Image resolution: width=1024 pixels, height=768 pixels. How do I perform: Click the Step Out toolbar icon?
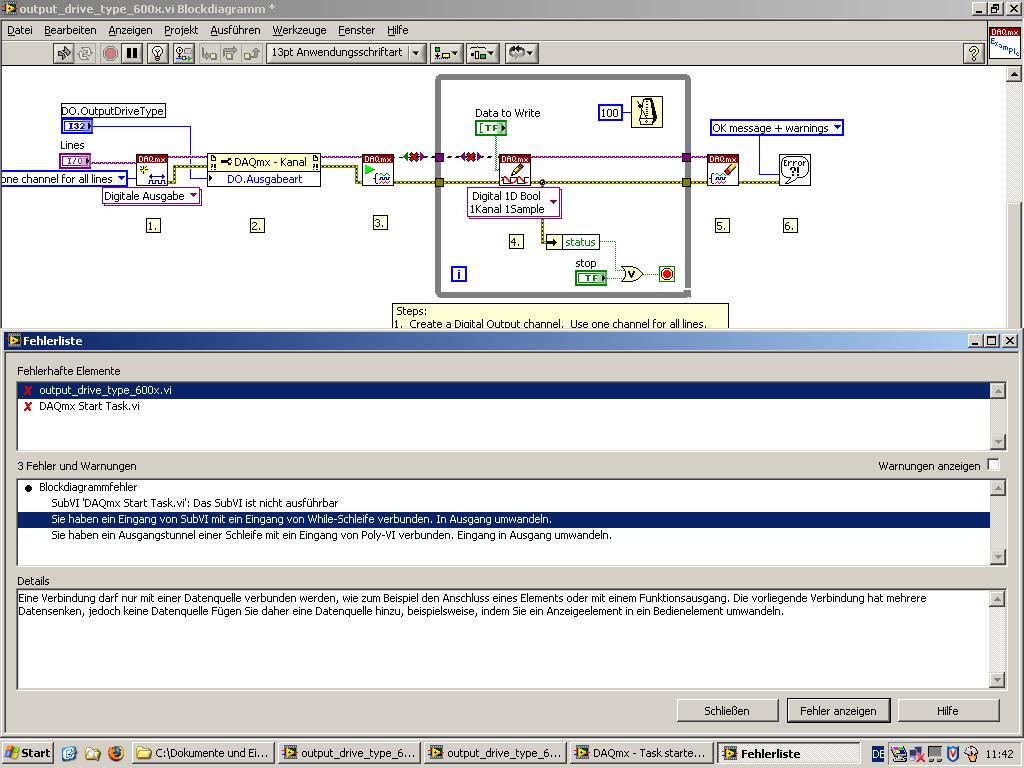(x=251, y=54)
